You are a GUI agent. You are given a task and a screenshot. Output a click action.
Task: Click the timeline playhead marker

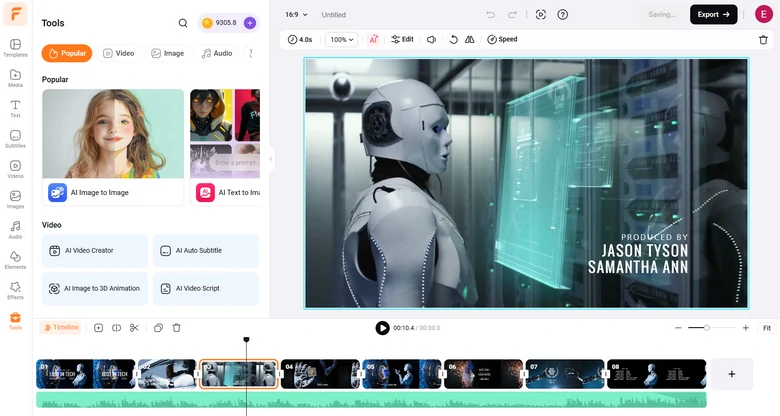coord(246,339)
